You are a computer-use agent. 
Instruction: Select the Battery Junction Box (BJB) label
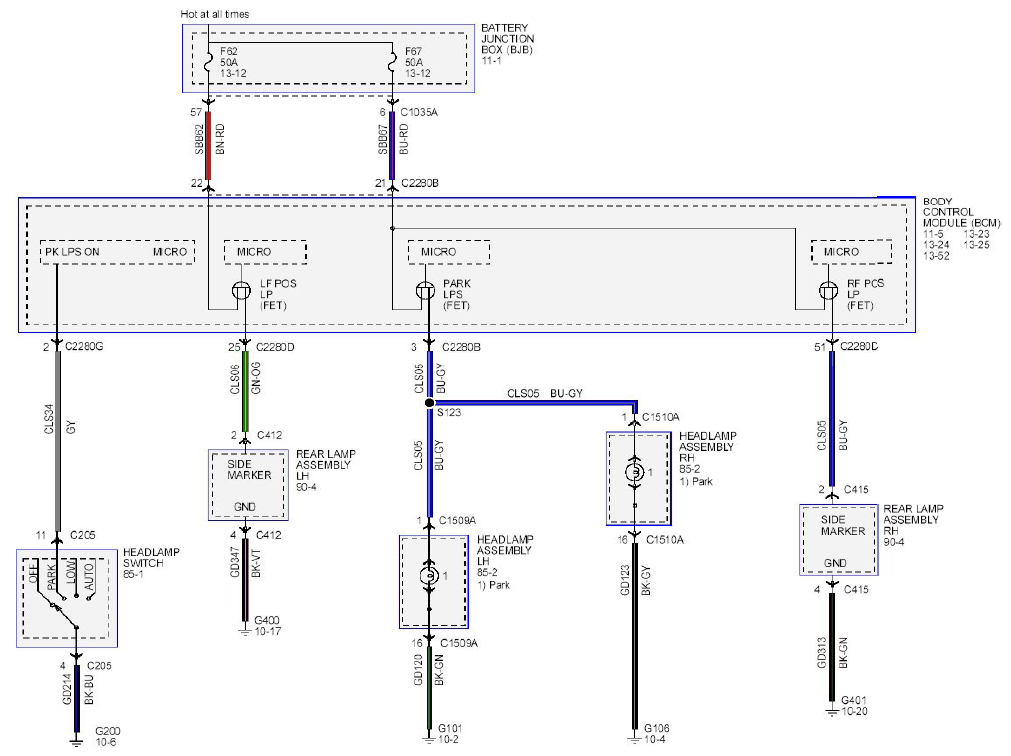click(507, 44)
